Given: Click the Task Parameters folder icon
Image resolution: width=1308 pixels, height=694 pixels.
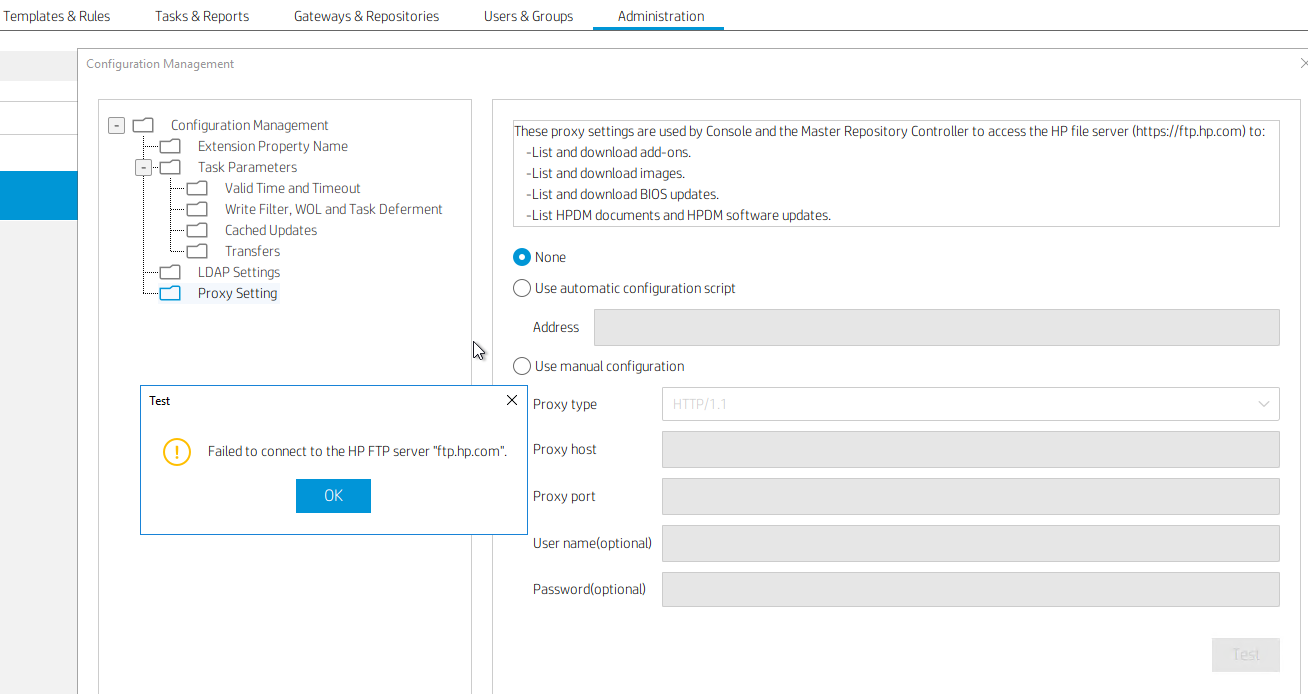Looking at the screenshot, I should (x=168, y=166).
